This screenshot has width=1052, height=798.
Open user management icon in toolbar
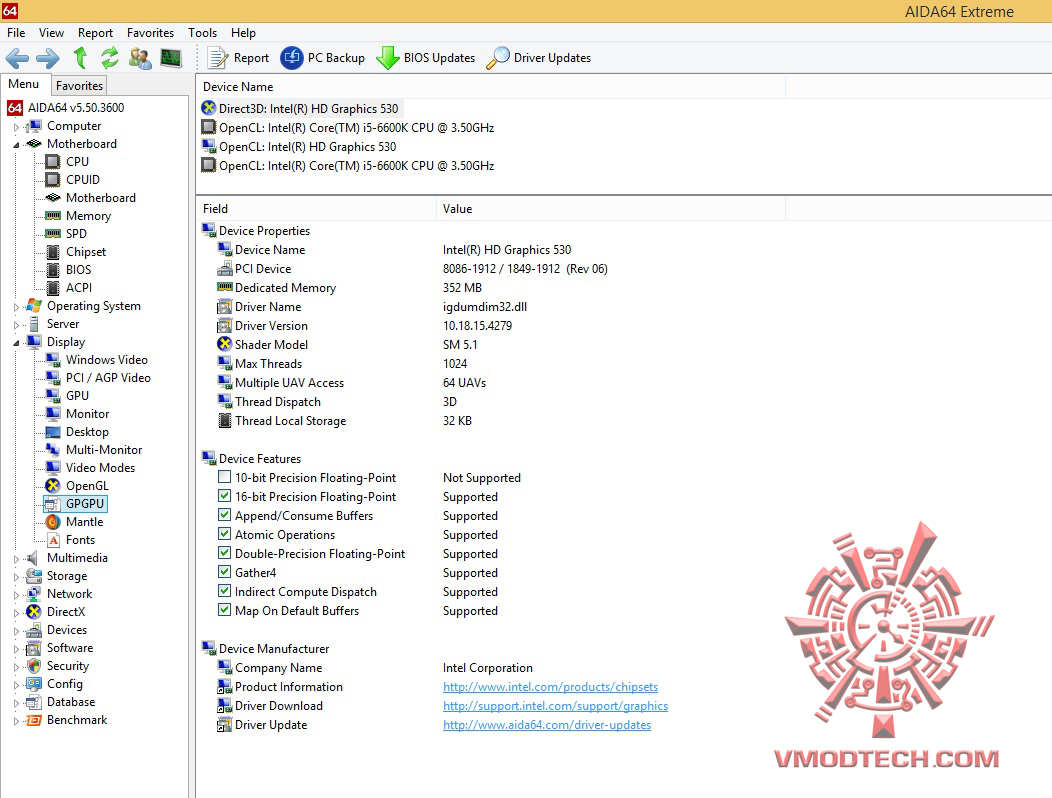[140, 58]
